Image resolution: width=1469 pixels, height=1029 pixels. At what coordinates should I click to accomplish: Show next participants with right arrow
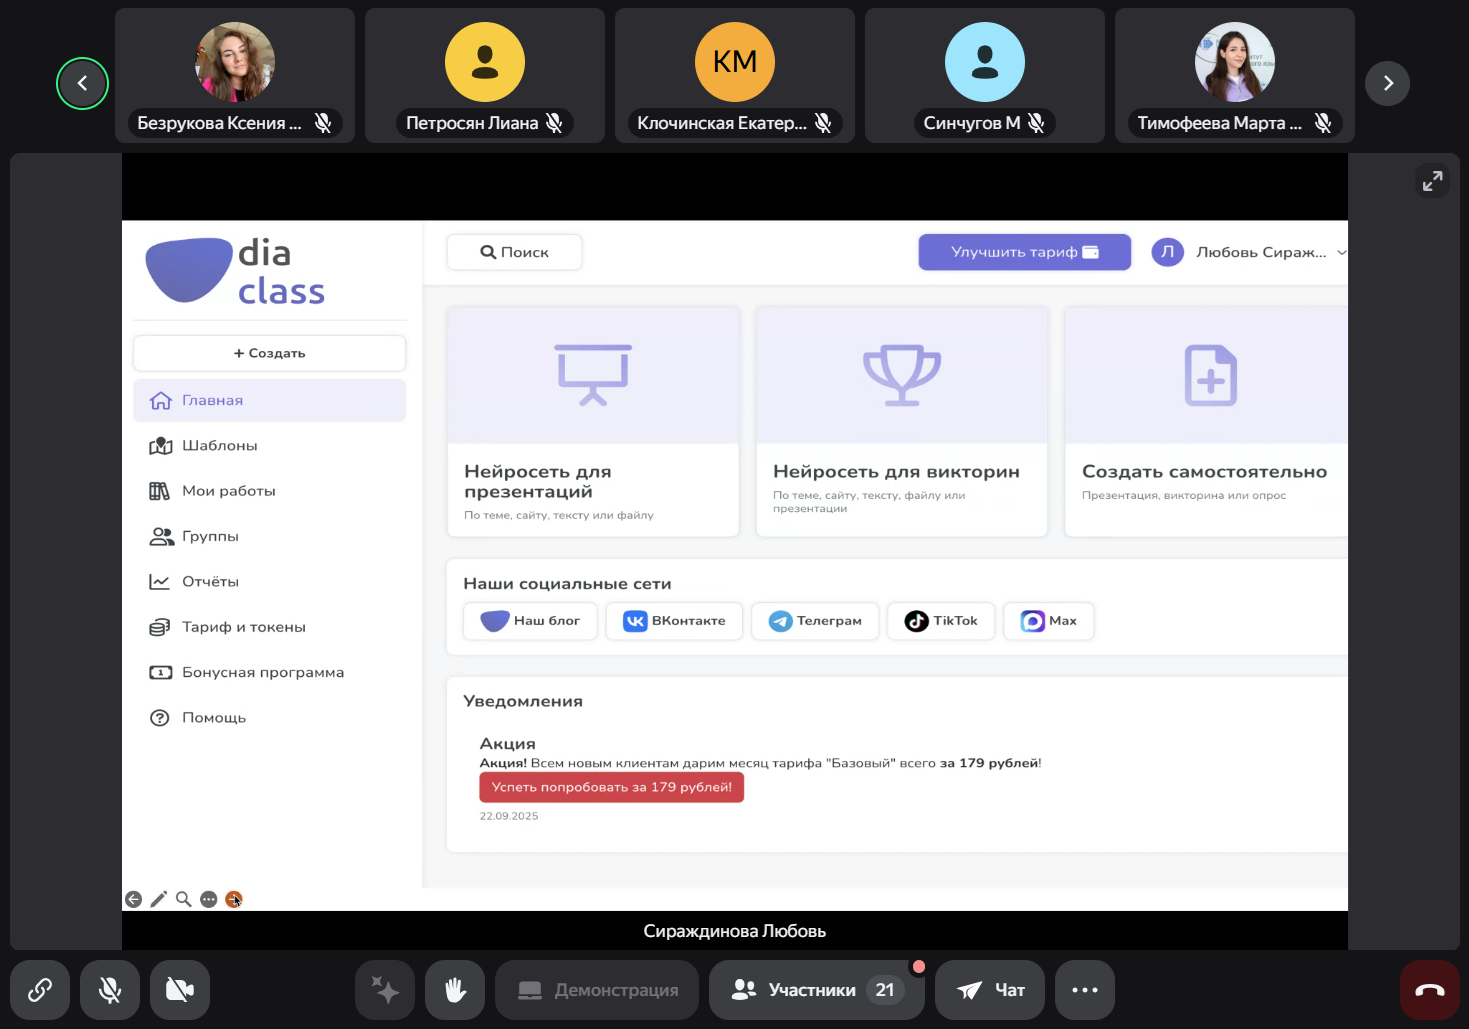pos(1387,83)
